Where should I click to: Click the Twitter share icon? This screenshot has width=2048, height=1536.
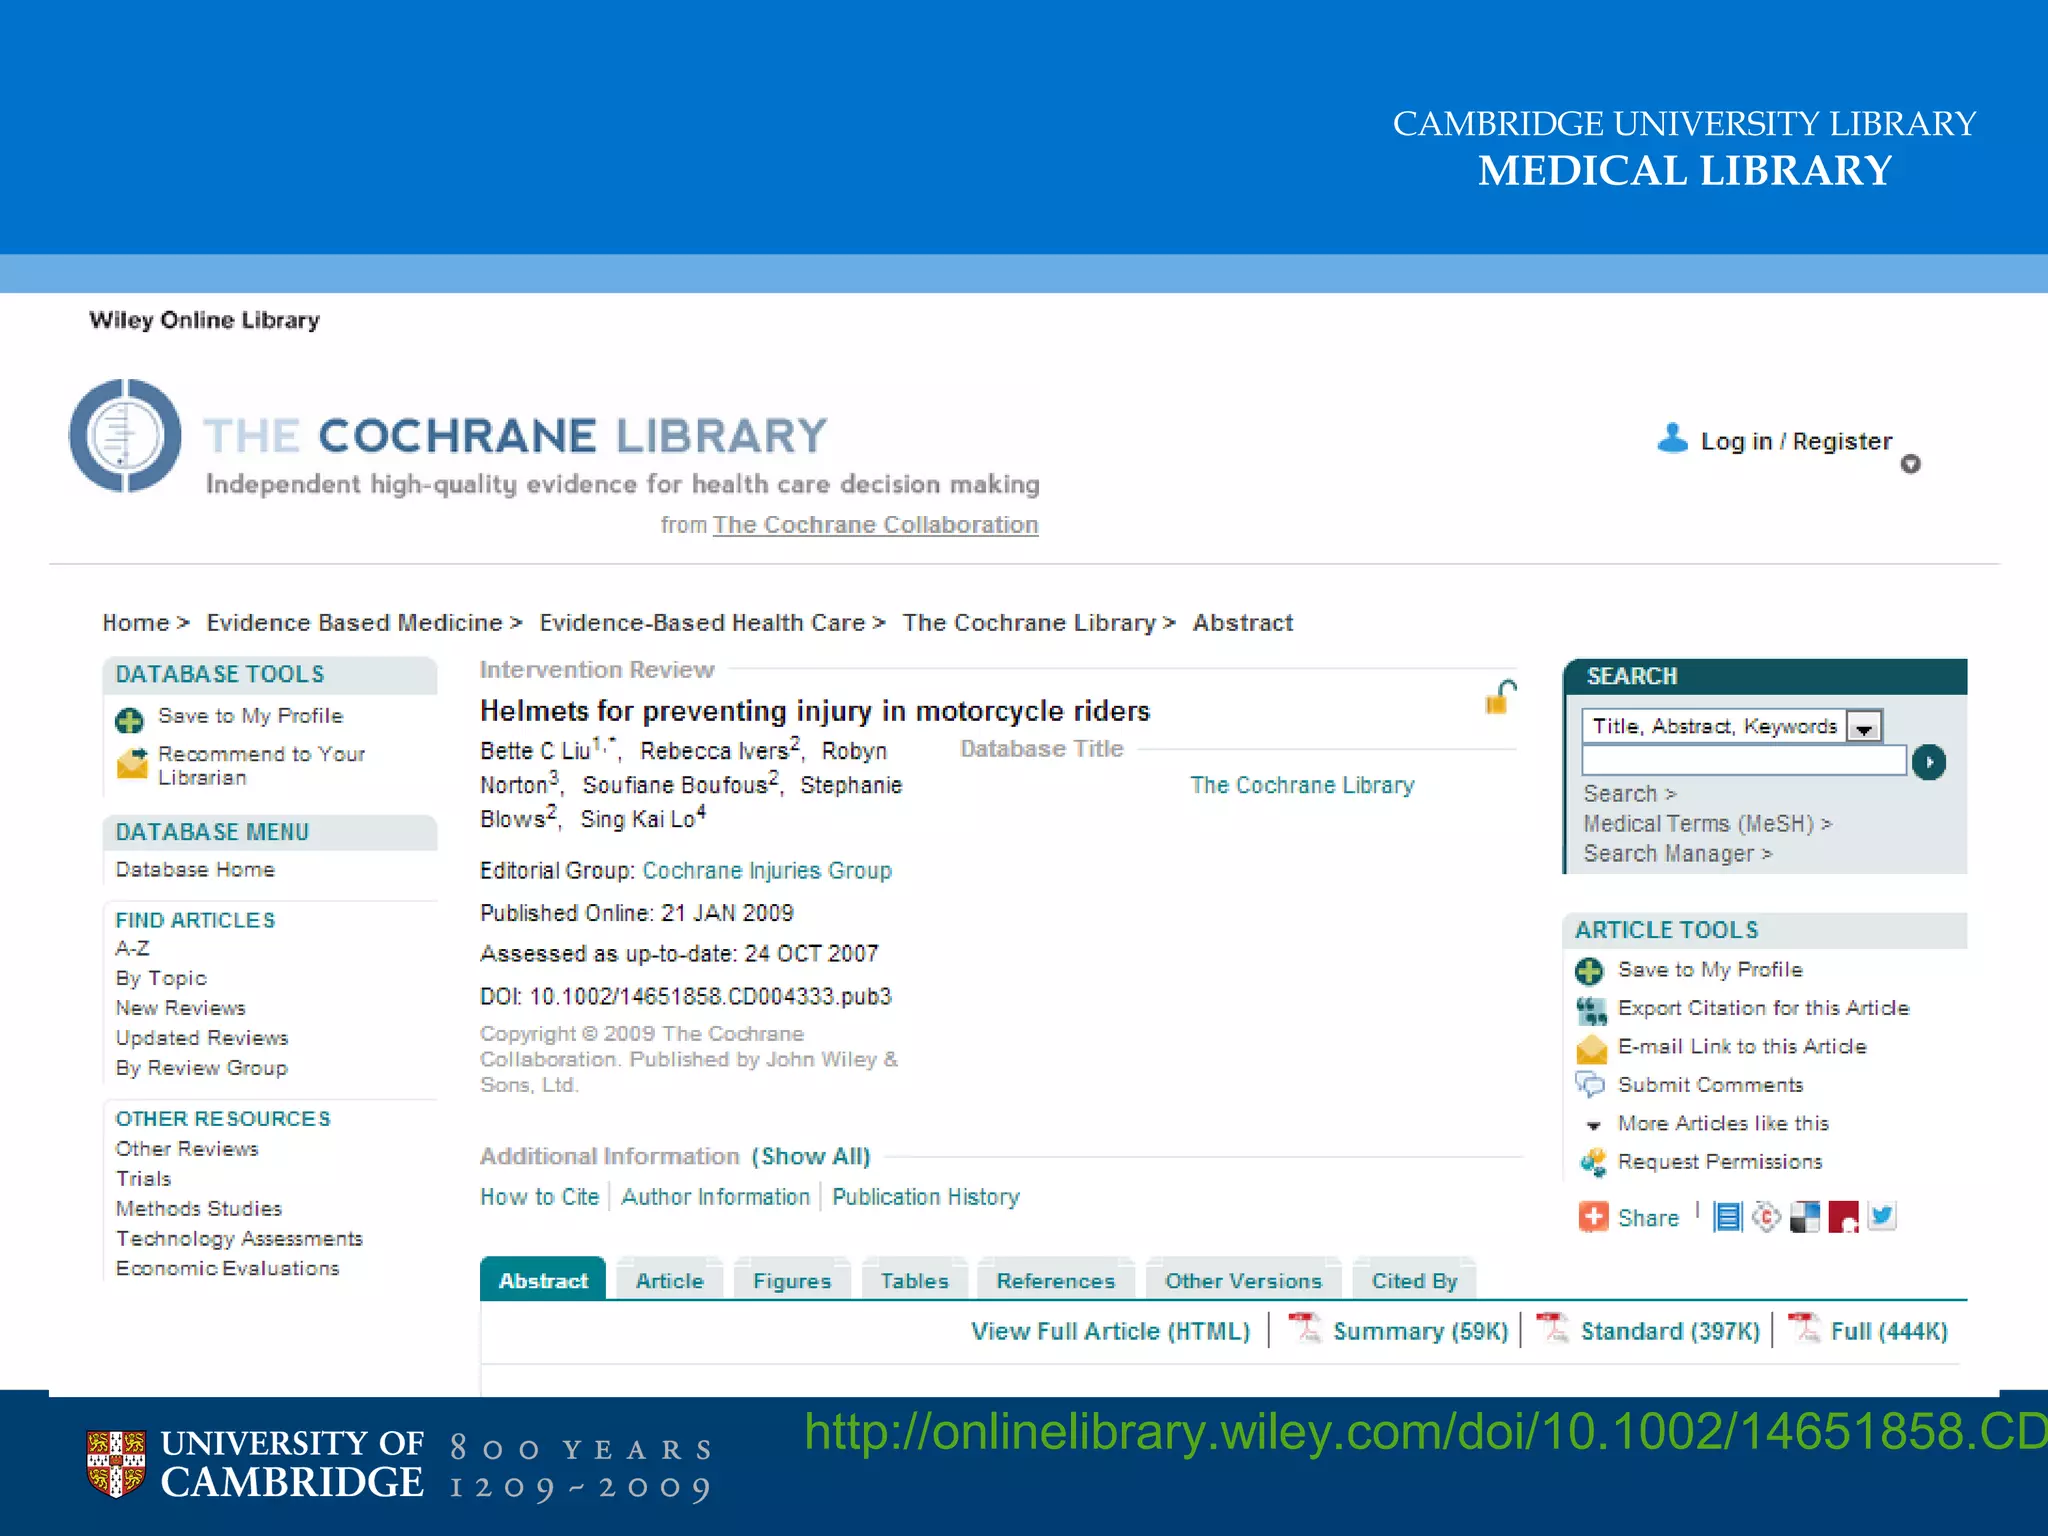click(x=1882, y=1216)
